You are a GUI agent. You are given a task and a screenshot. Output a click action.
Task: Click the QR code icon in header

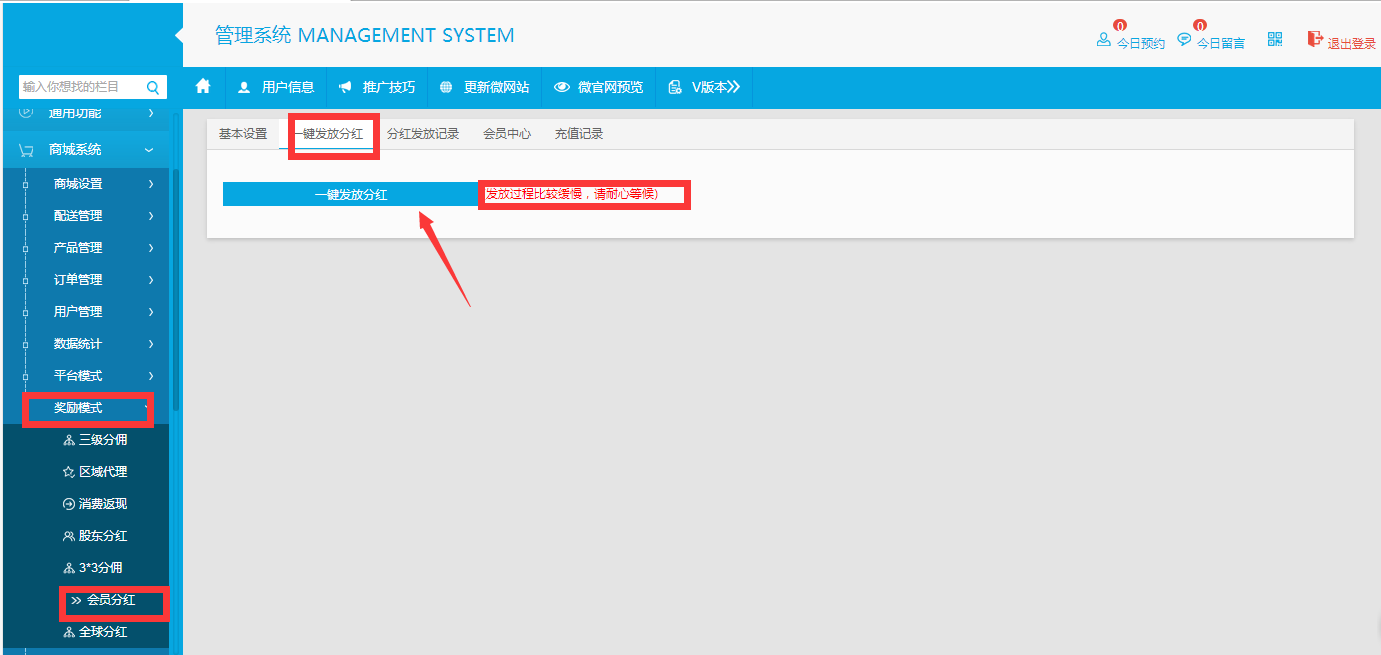click(x=1275, y=39)
